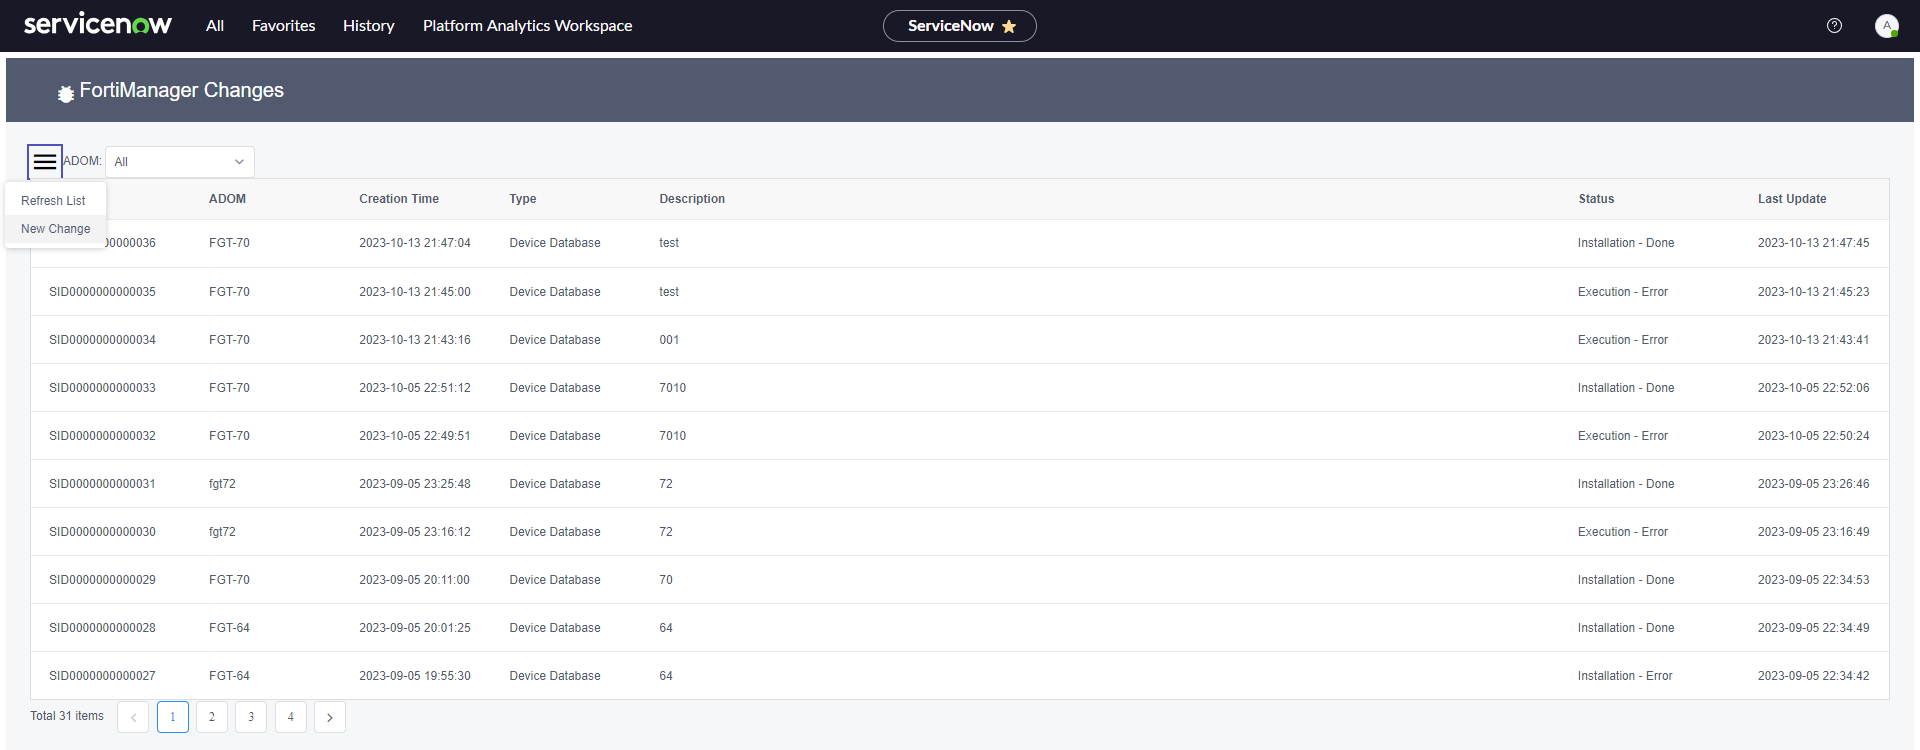Click last update 2023-09-05 23:16:49
Image resolution: width=1920 pixels, height=750 pixels.
click(x=1814, y=532)
